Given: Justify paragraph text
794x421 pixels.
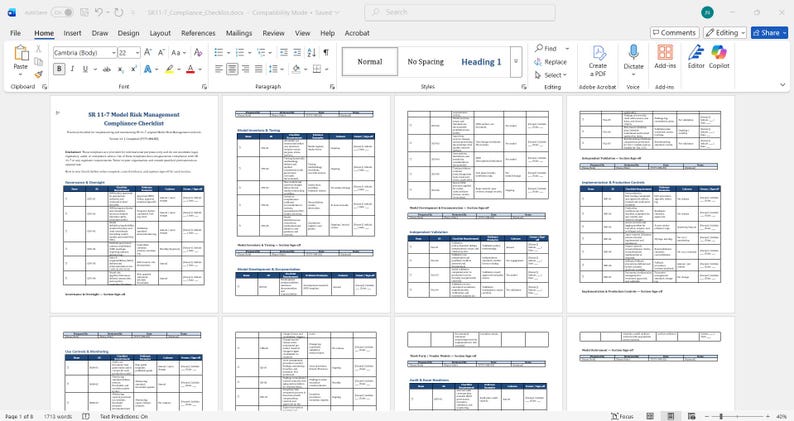Looking at the screenshot, I should 259,69.
